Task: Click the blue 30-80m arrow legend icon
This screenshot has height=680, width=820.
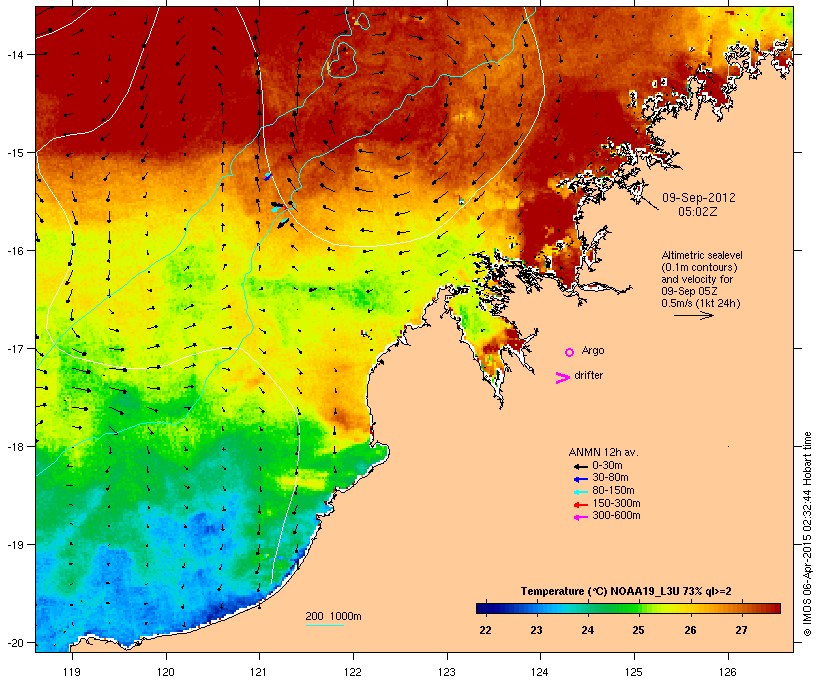Action: pos(580,479)
